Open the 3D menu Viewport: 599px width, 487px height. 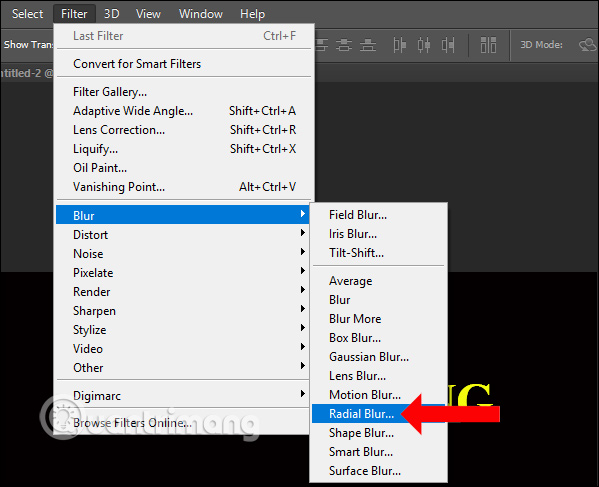tap(112, 14)
